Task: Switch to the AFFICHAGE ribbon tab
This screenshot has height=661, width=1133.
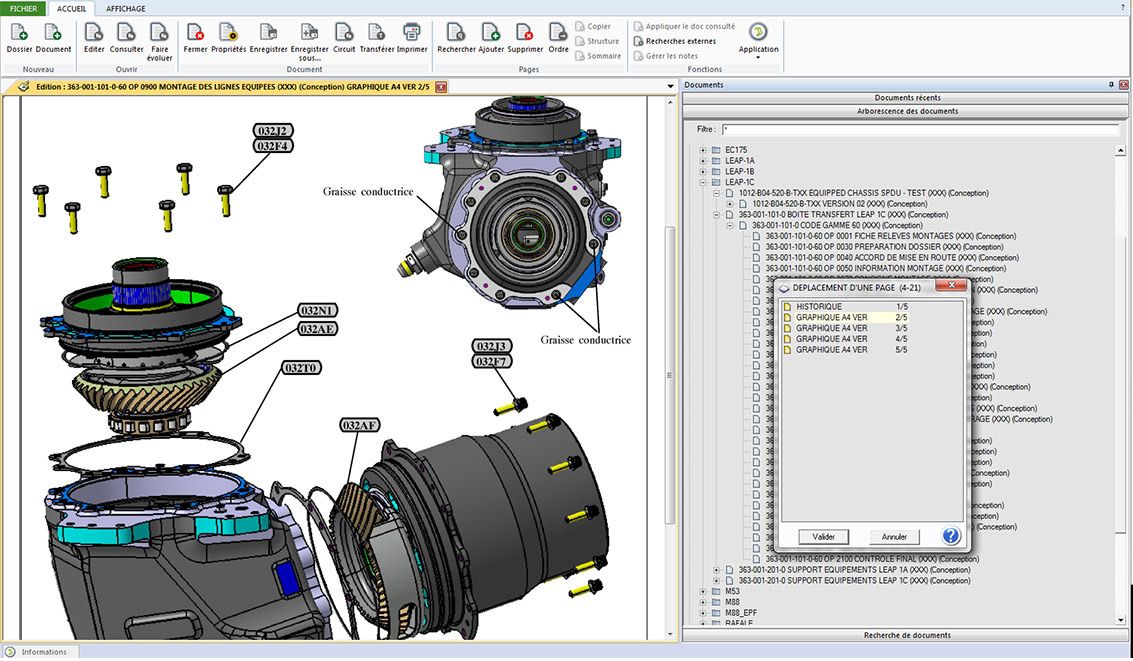Action: coord(125,9)
